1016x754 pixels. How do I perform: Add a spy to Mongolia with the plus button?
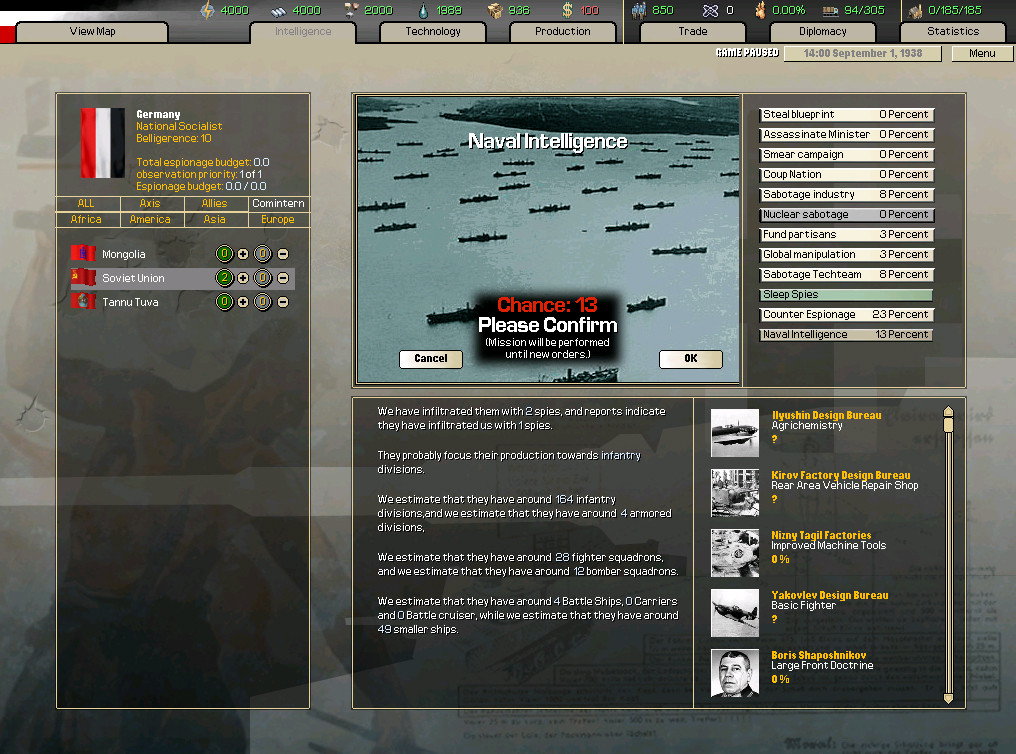point(243,254)
